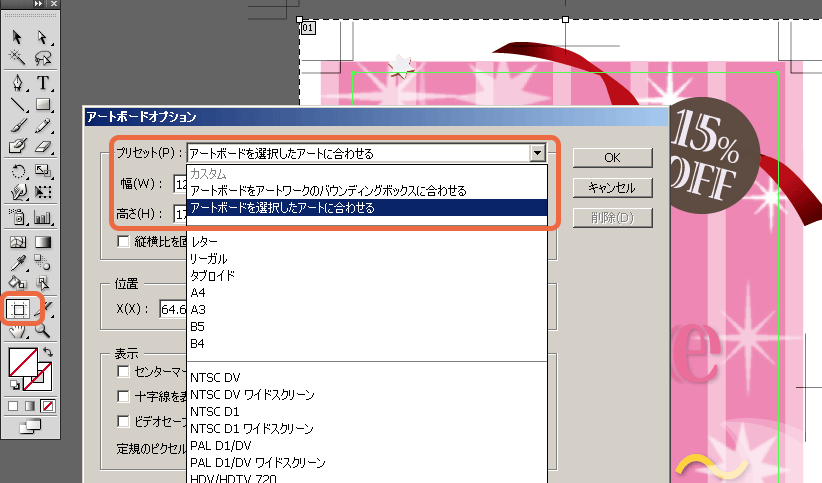Toggle 縦横比を固定 checkbox

click(x=123, y=241)
